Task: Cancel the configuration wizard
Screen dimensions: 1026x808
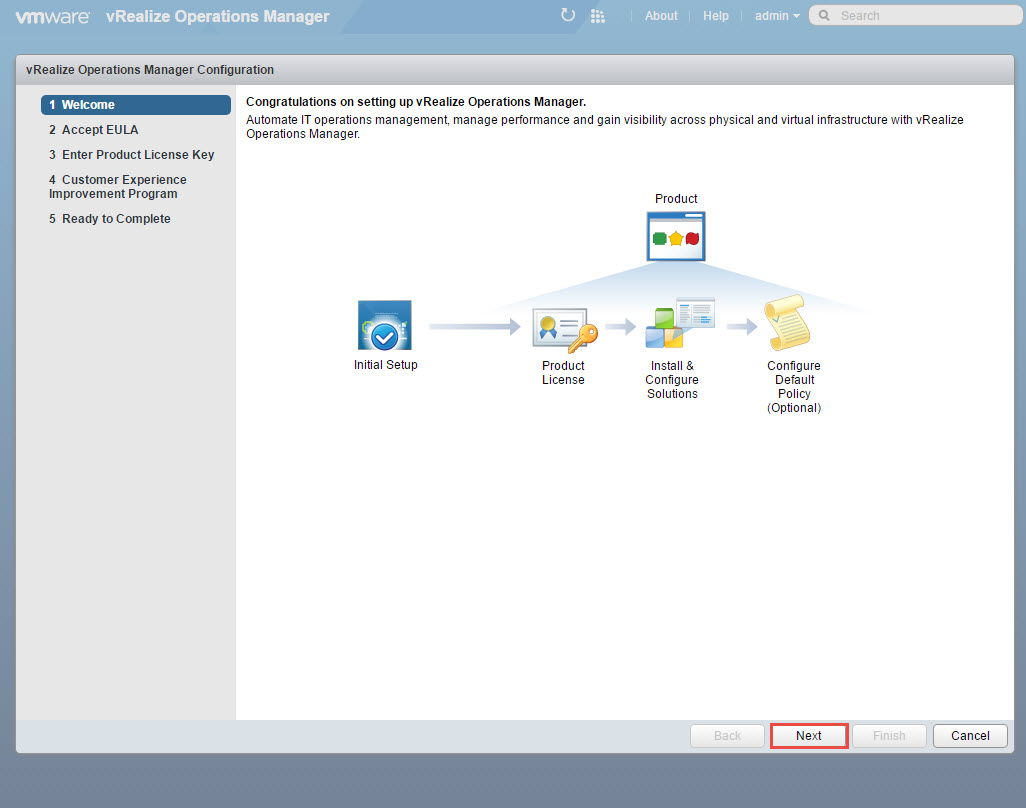Action: tap(969, 736)
